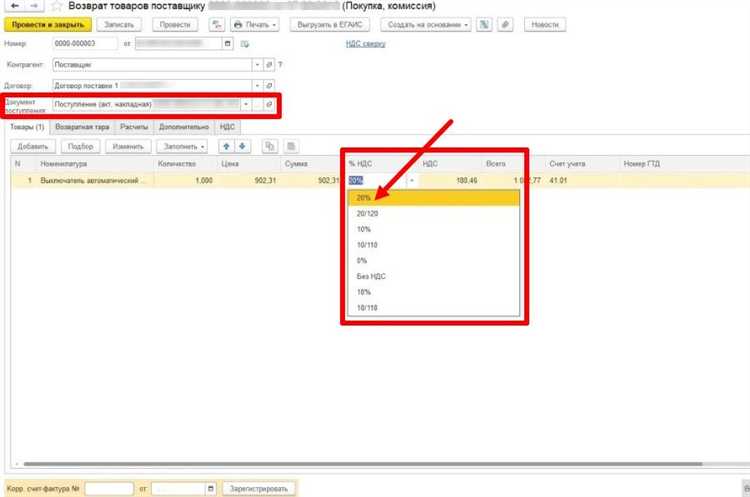The width and height of the screenshot is (750, 497).
Task: Click the НДС amount cell 100,46
Action: click(450, 181)
